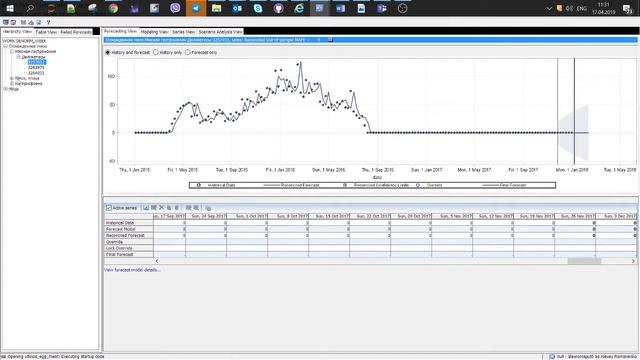640x360 pixels.
Task: Collapse the tree node containing 3263970
Action: click(x=18, y=57)
